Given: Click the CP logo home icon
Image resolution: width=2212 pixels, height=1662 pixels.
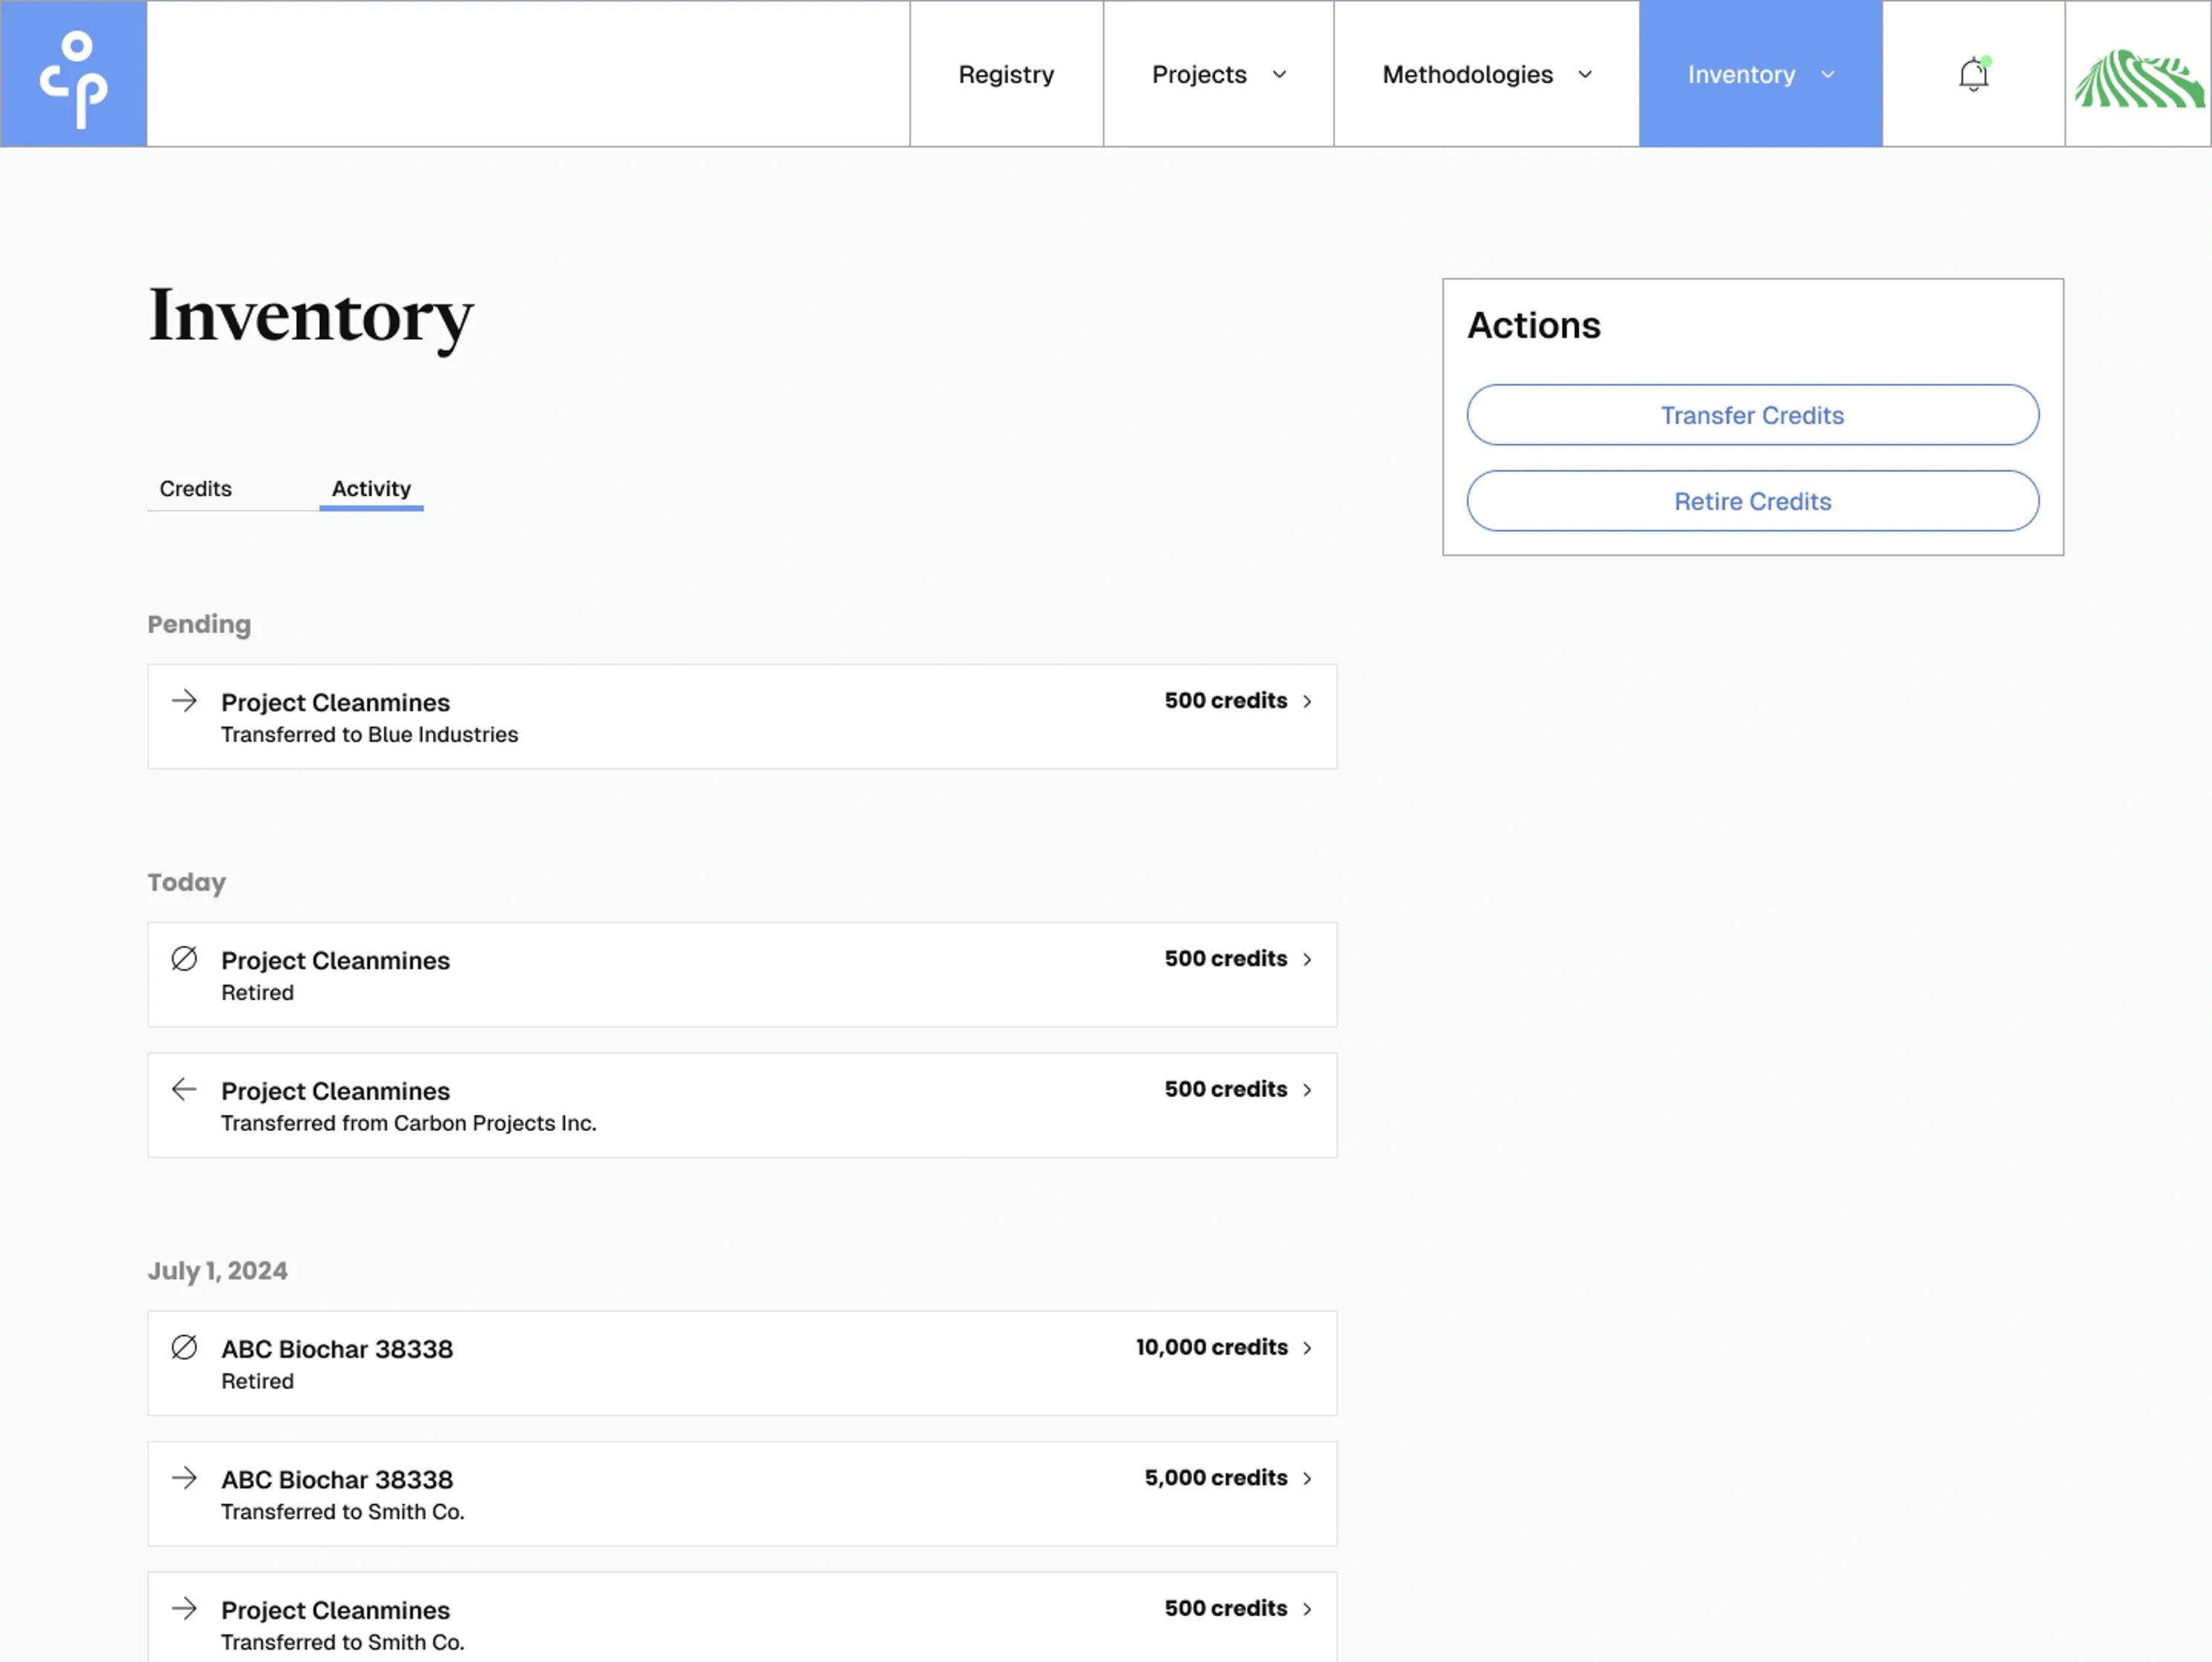Looking at the screenshot, I should click(73, 74).
